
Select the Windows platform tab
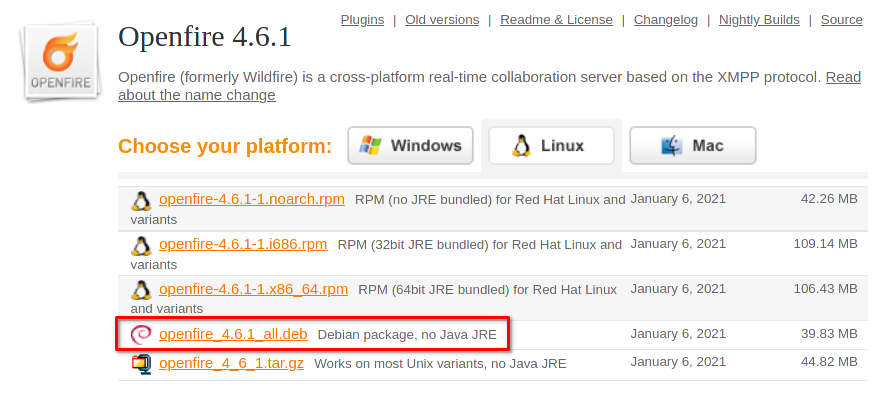pyautogui.click(x=410, y=145)
